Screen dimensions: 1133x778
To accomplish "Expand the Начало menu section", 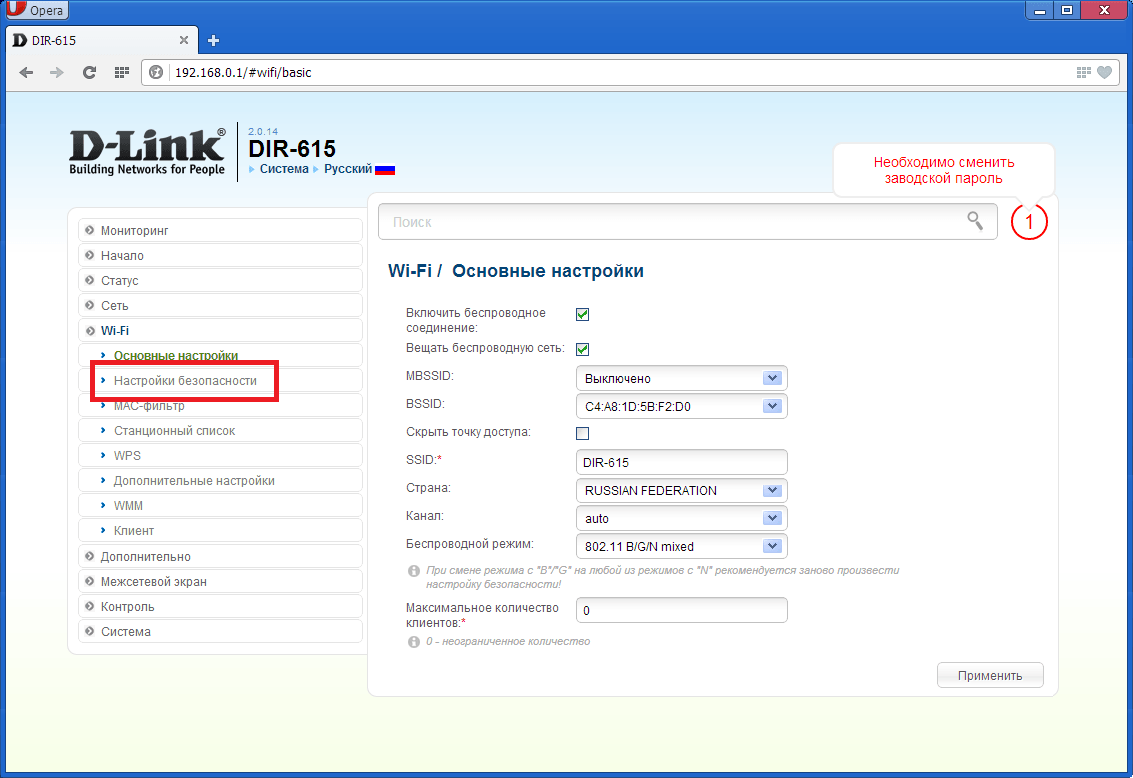I will coord(220,256).
